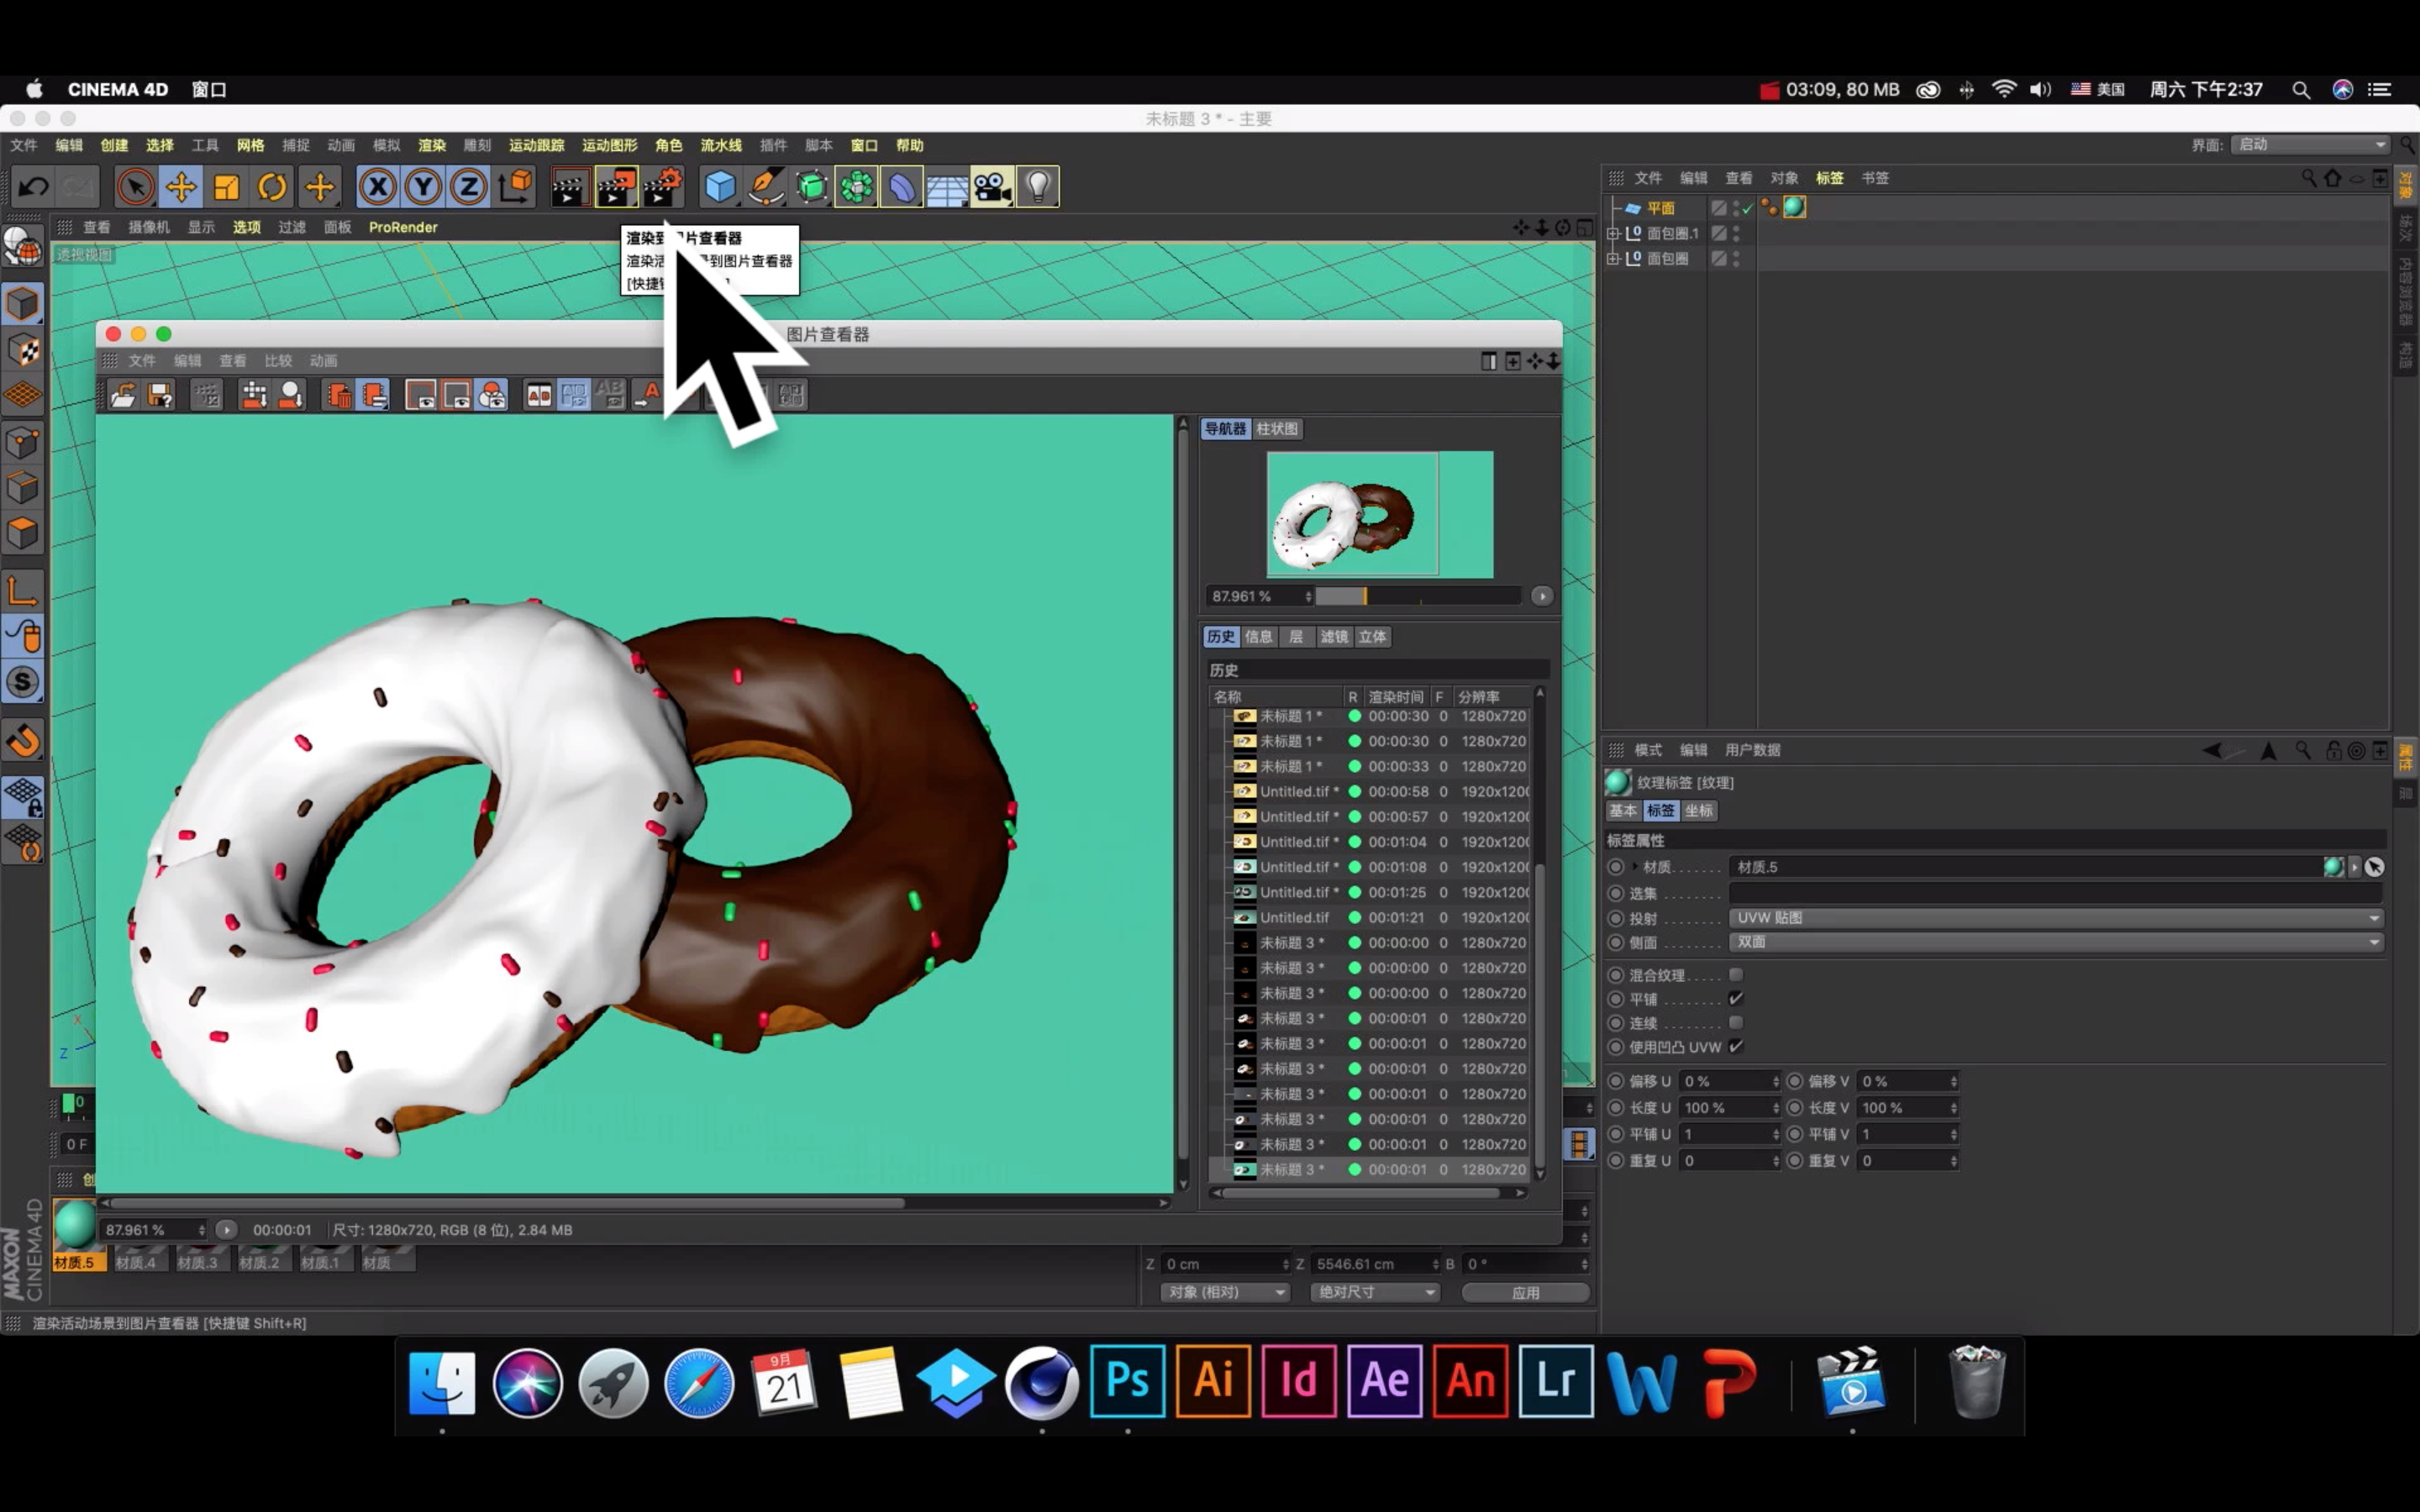
Task: Click the Camera object icon
Action: pyautogui.click(x=991, y=187)
